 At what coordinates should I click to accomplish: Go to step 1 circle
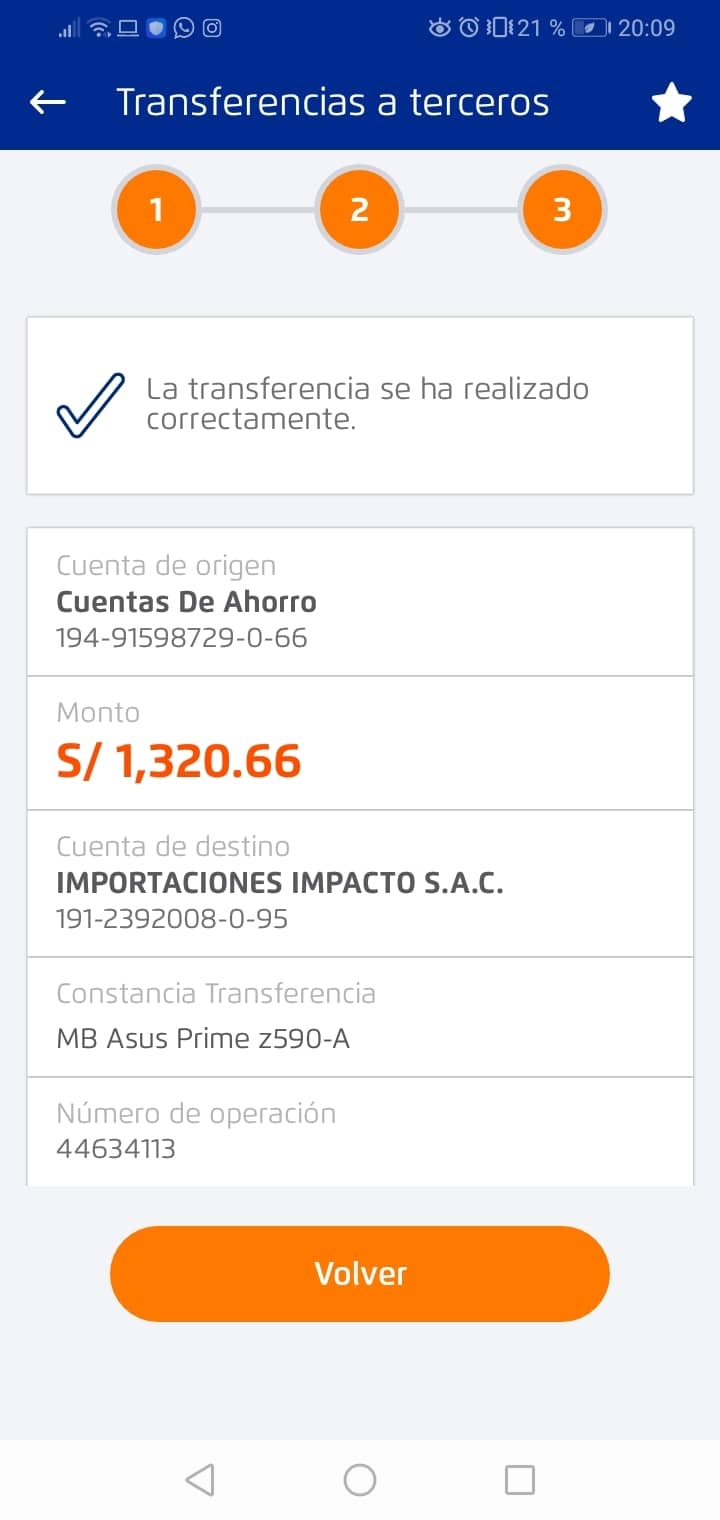[157, 210]
